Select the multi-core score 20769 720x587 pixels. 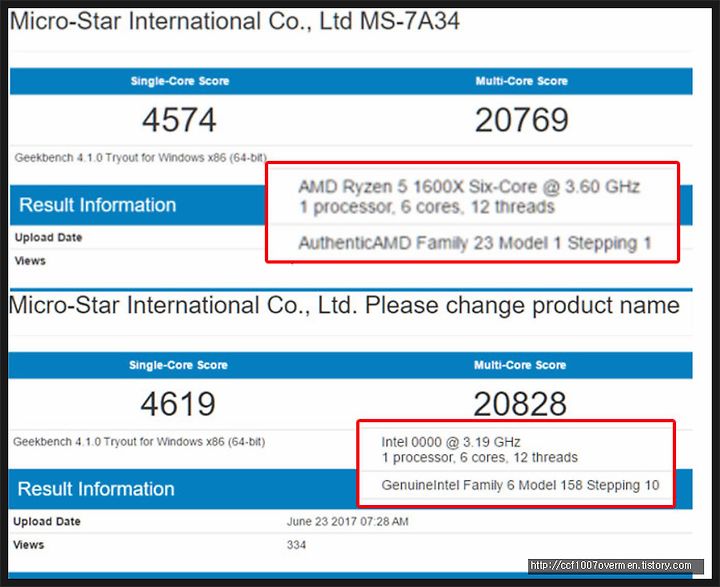pyautogui.click(x=522, y=120)
